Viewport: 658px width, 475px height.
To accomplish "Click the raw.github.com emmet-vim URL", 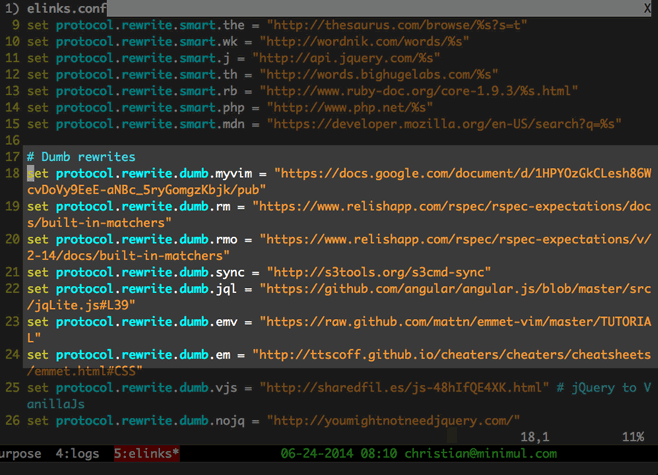I will click(x=455, y=322).
